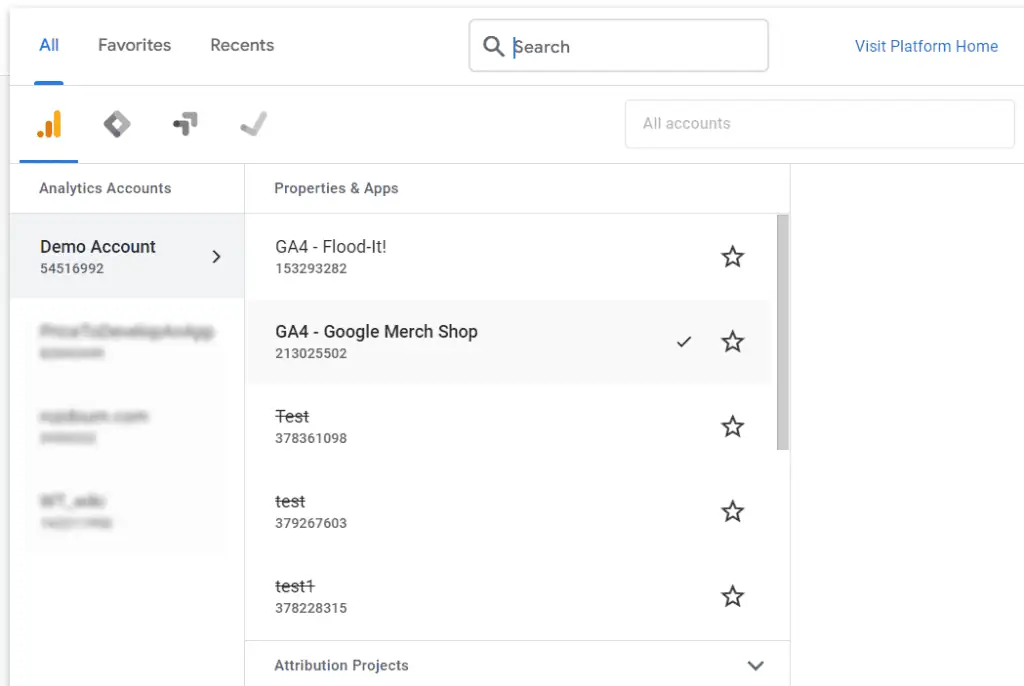Open the All accounts filter box
1024x686 pixels.
pyautogui.click(x=819, y=124)
